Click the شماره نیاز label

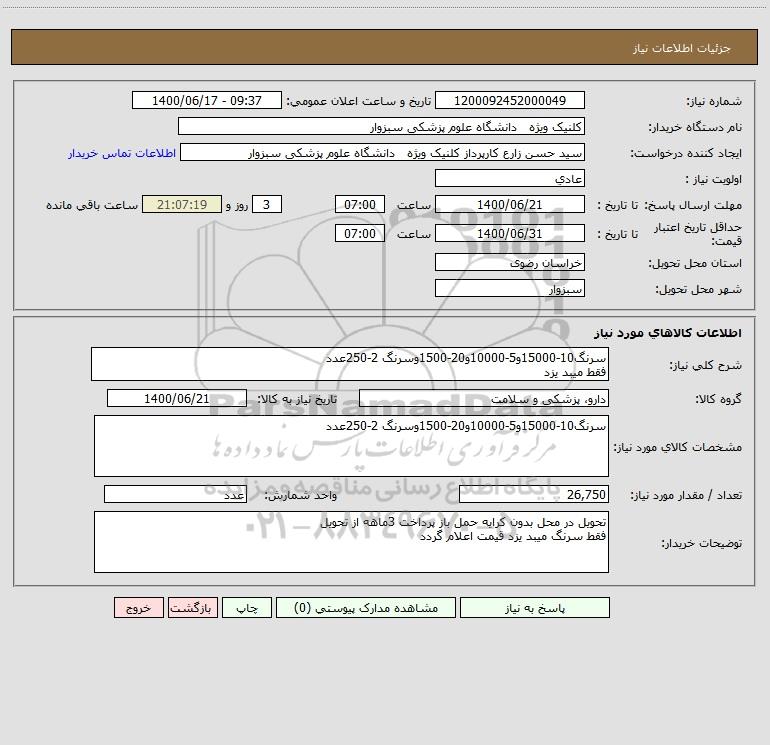click(714, 102)
